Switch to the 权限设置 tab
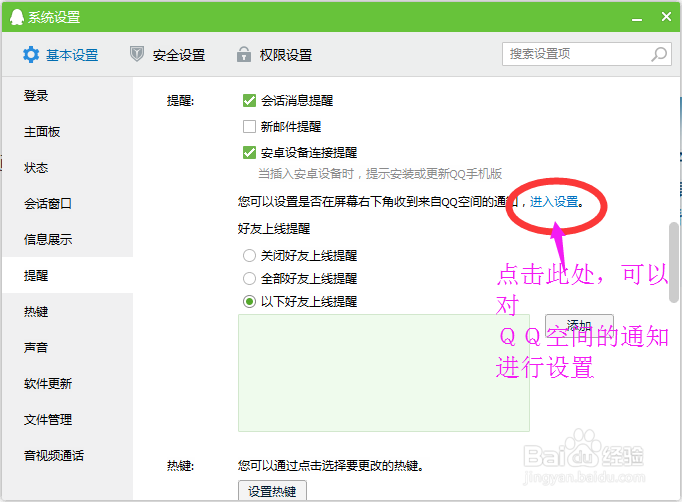Image resolution: width=682 pixels, height=502 pixels. tap(274, 55)
